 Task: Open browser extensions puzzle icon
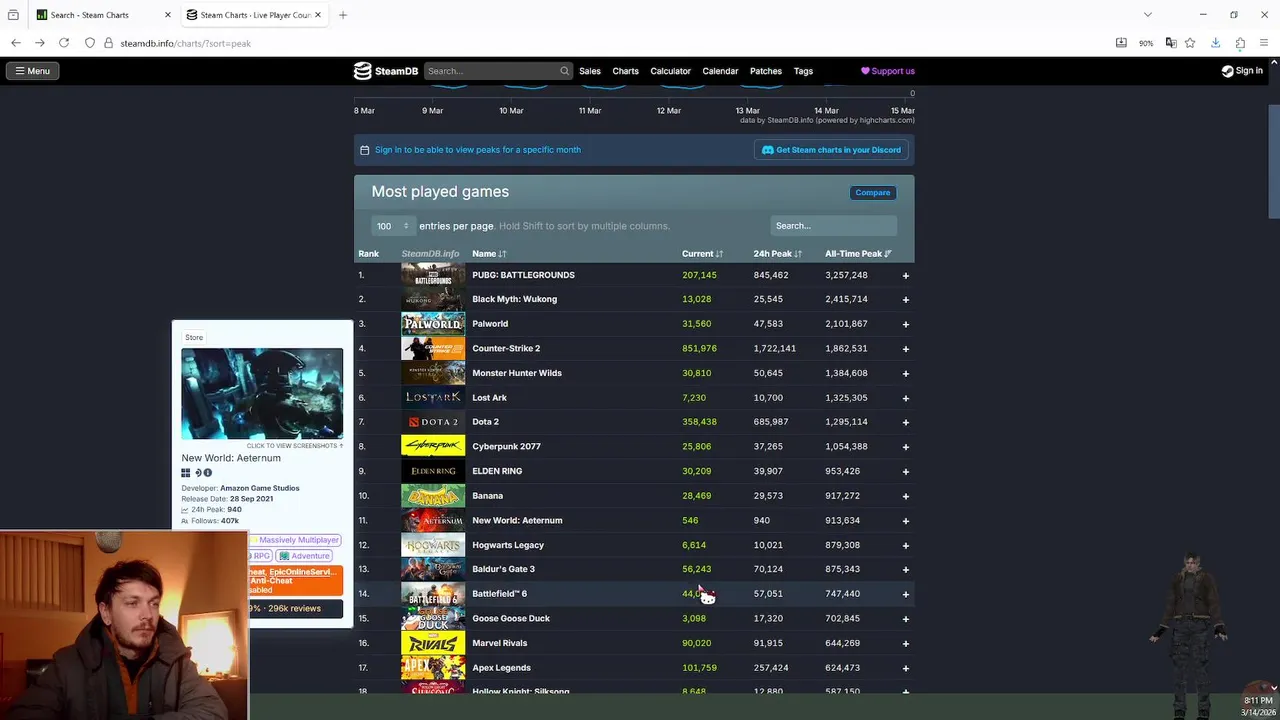[x=1240, y=43]
